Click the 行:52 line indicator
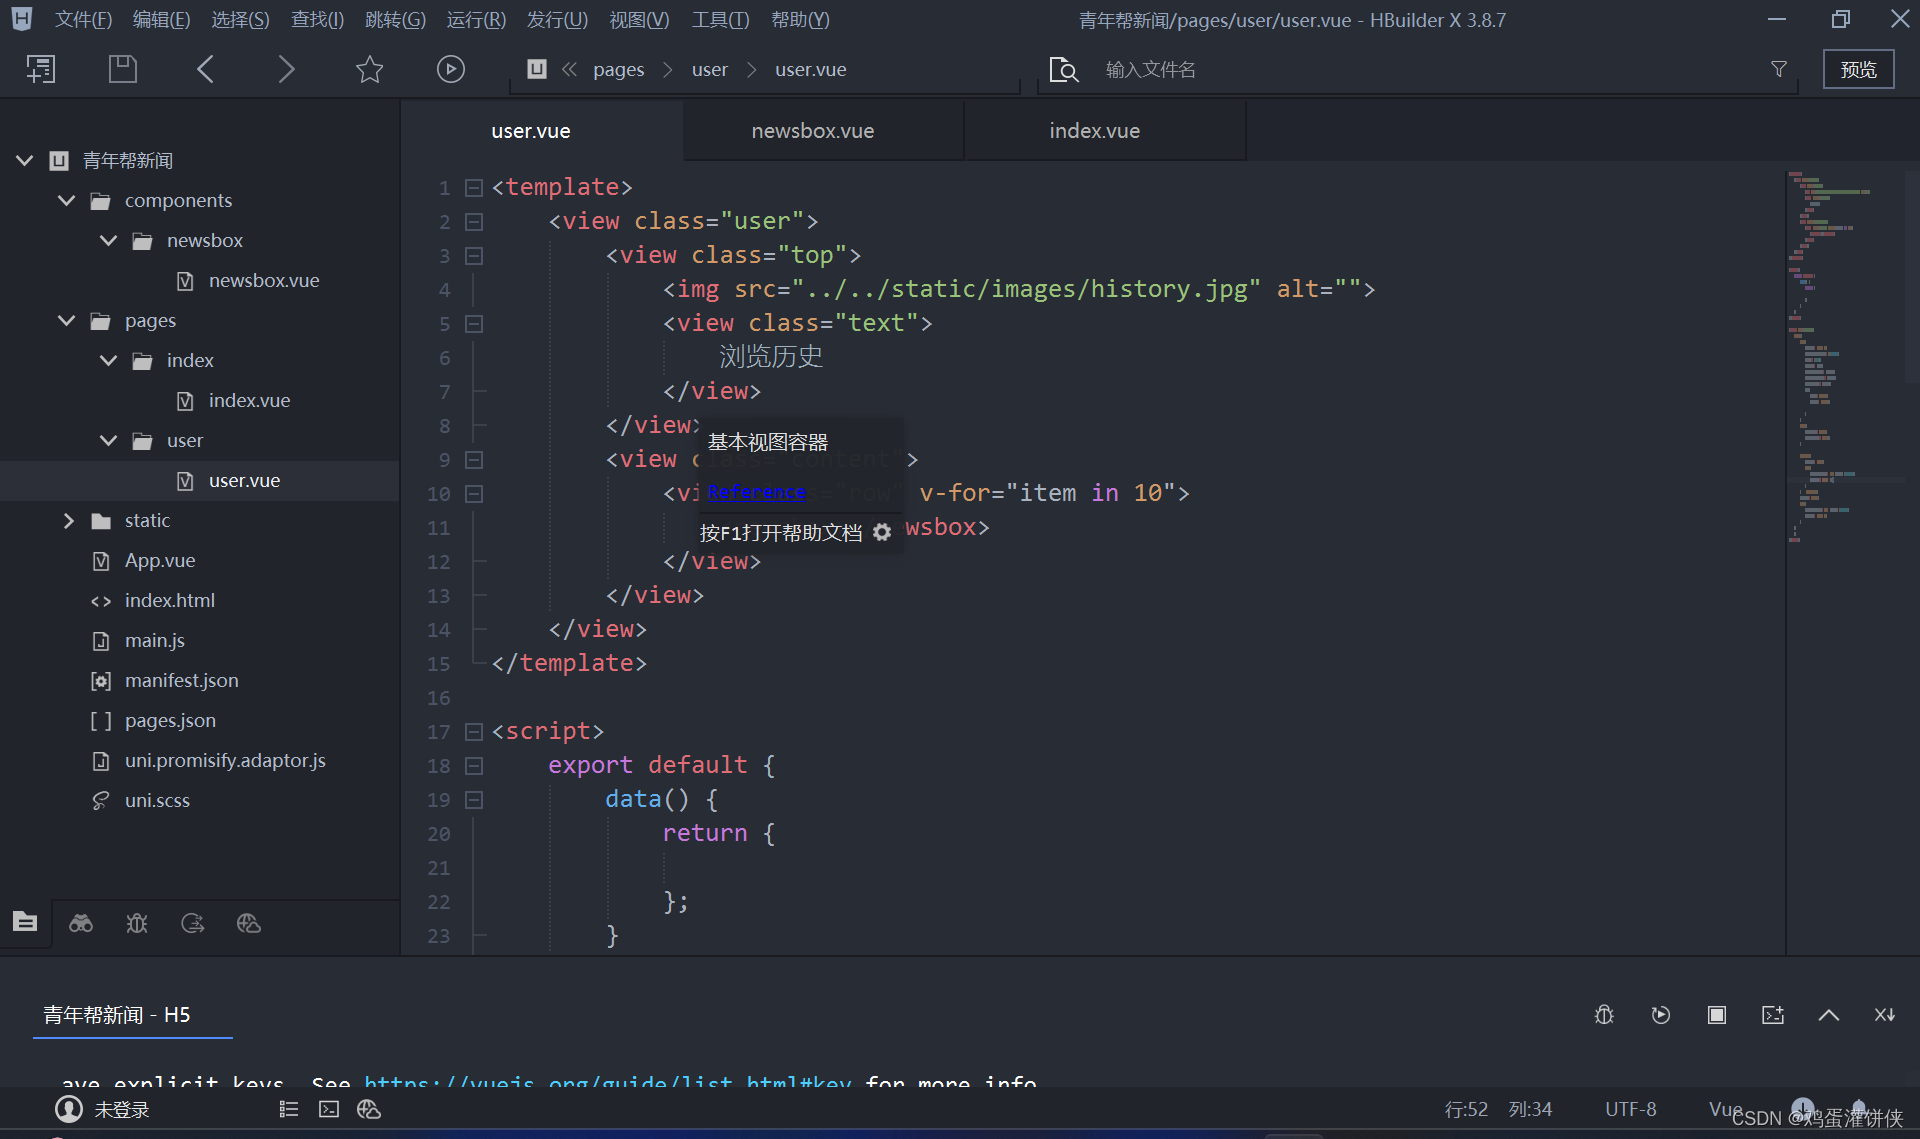The height and width of the screenshot is (1139, 1920). 1466,1109
